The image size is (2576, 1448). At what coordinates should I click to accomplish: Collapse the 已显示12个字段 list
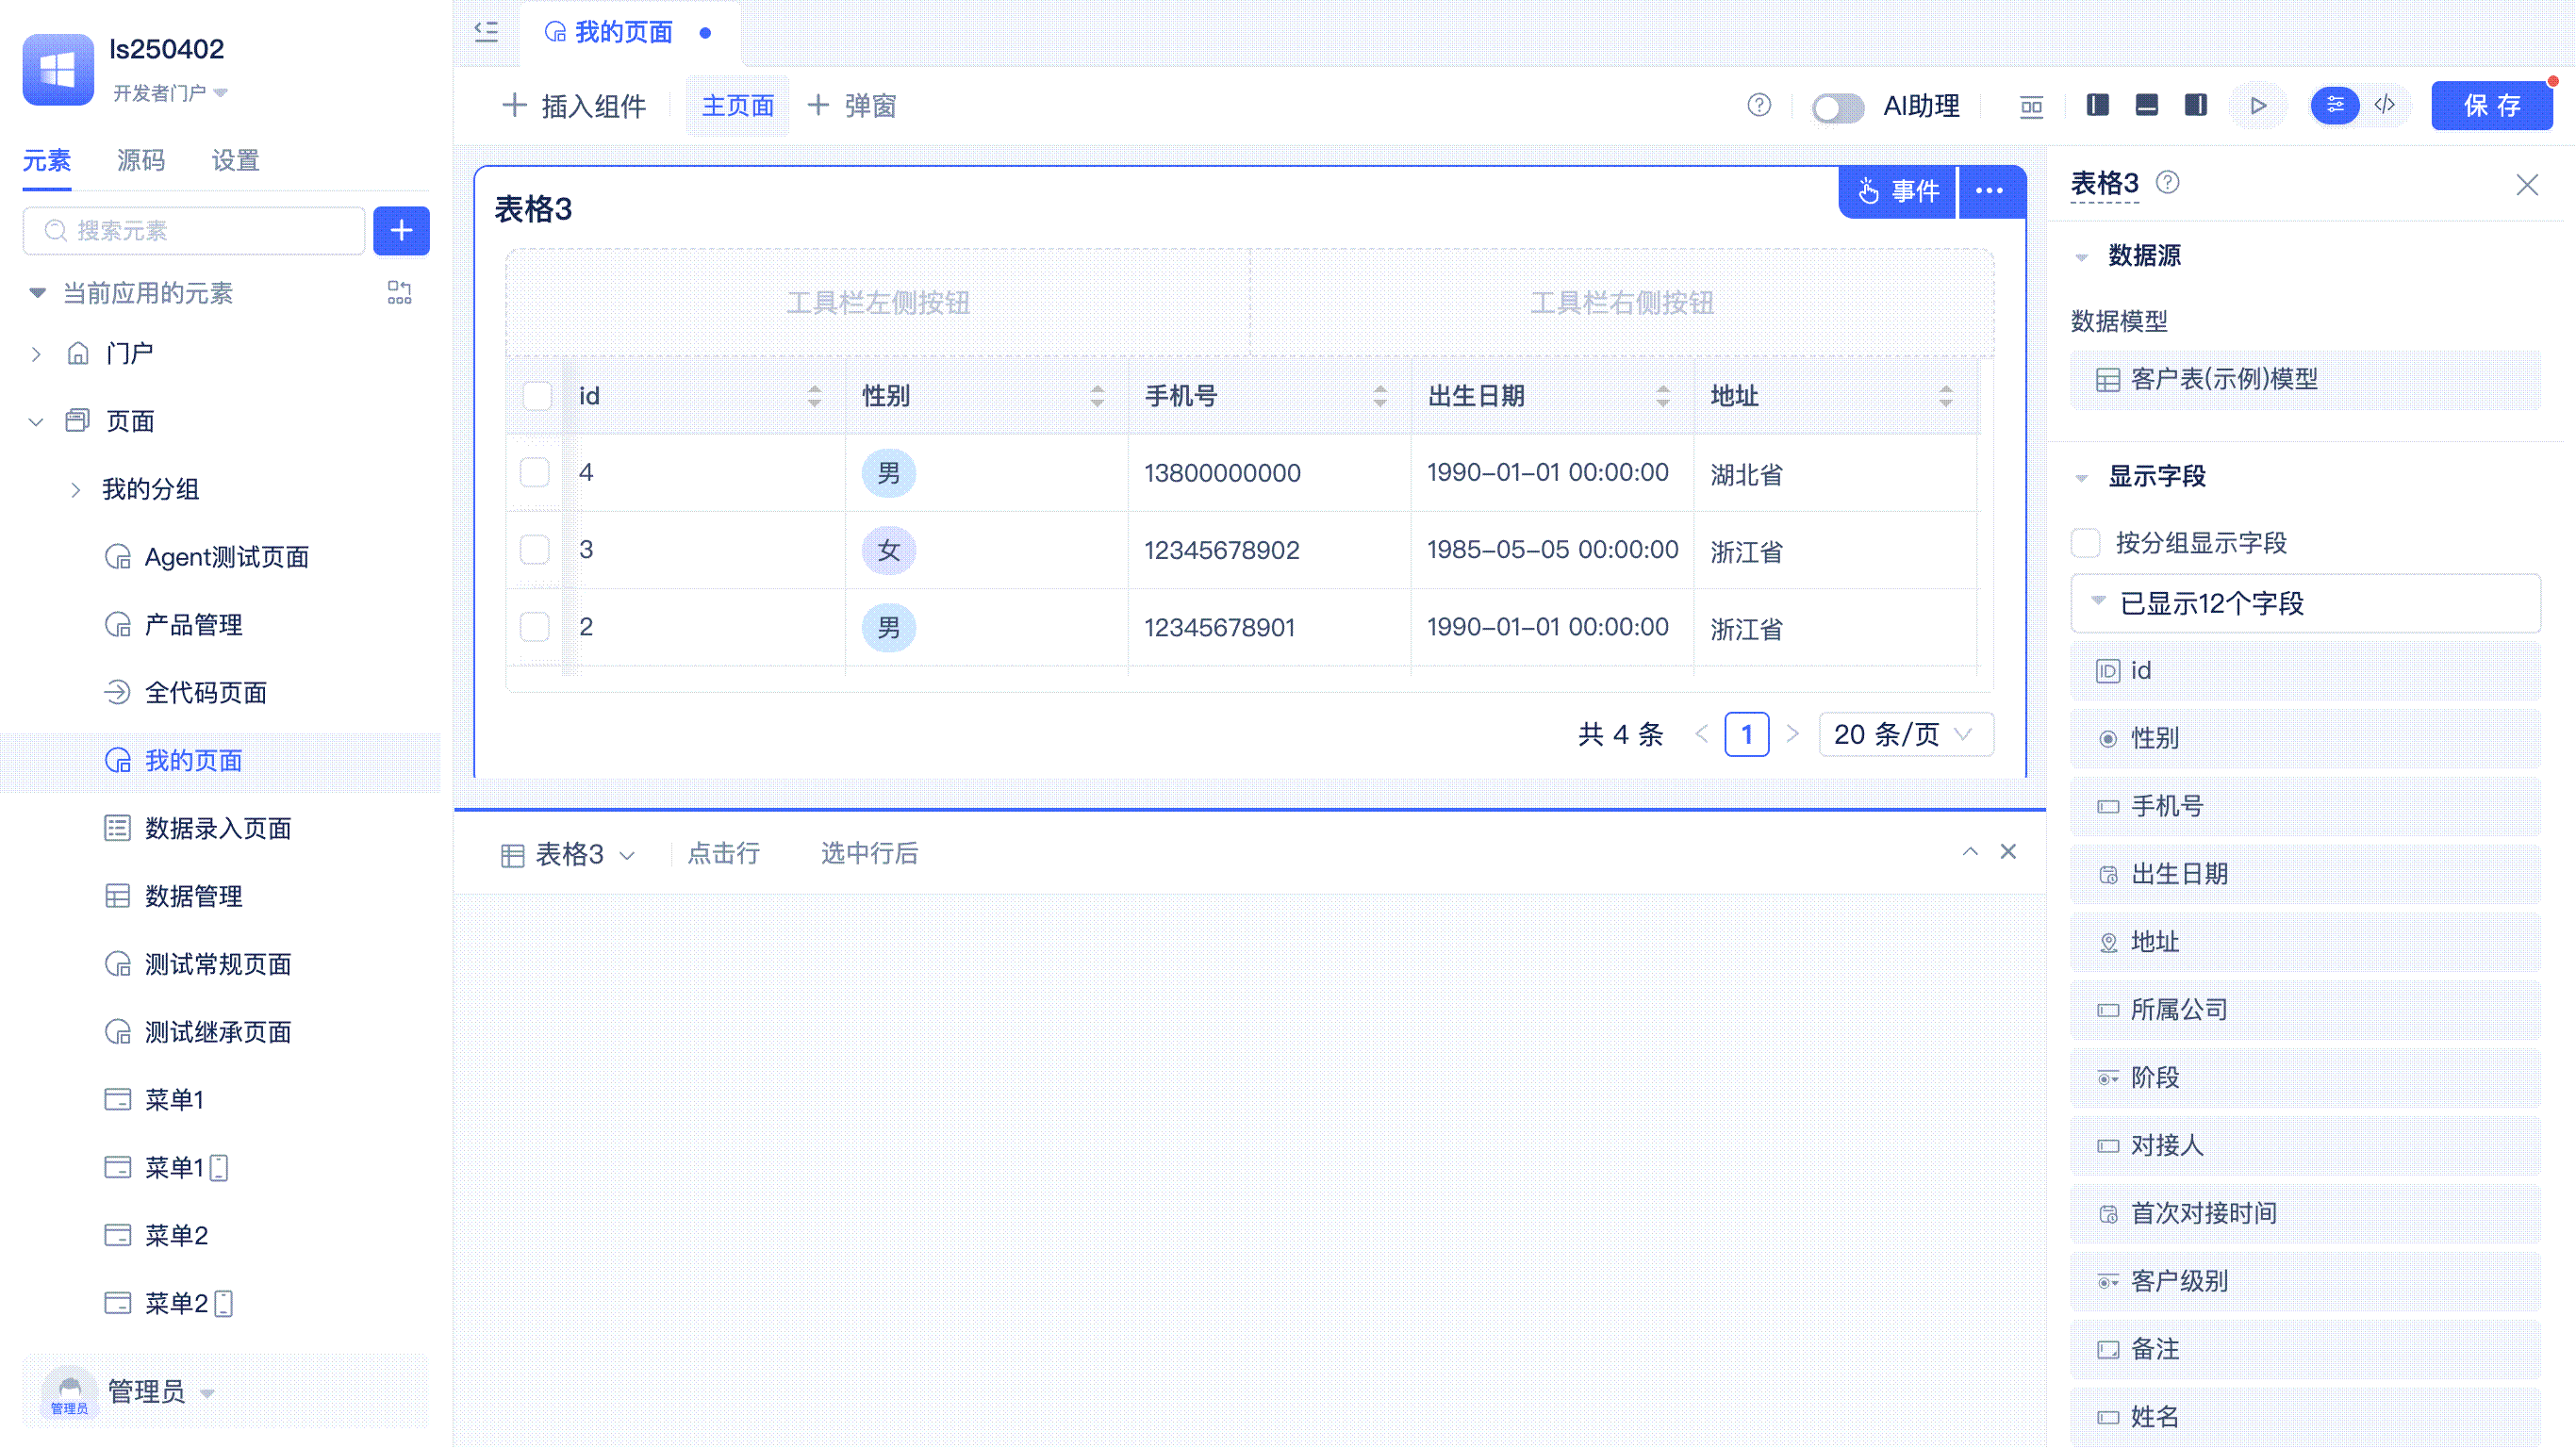(2099, 601)
